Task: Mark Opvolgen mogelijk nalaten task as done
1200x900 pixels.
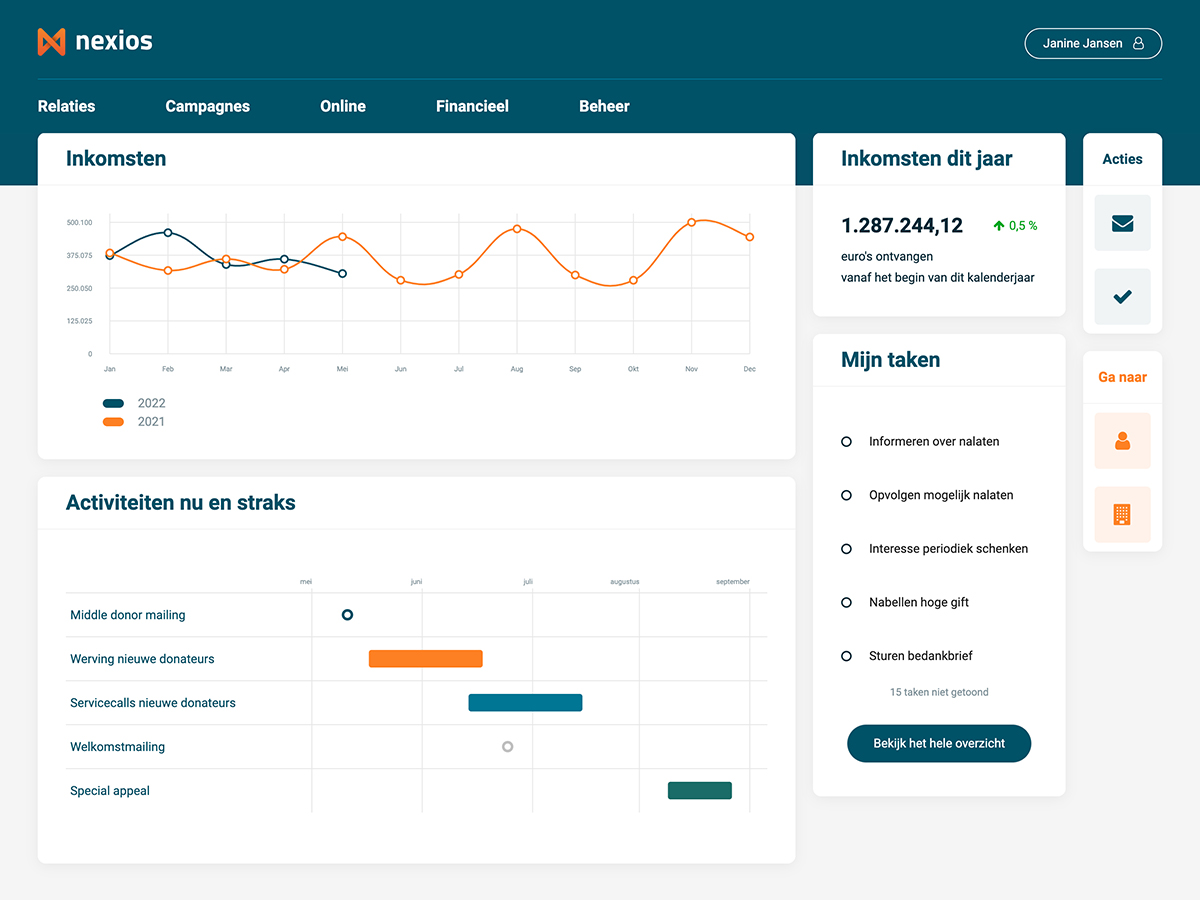Action: (846, 495)
